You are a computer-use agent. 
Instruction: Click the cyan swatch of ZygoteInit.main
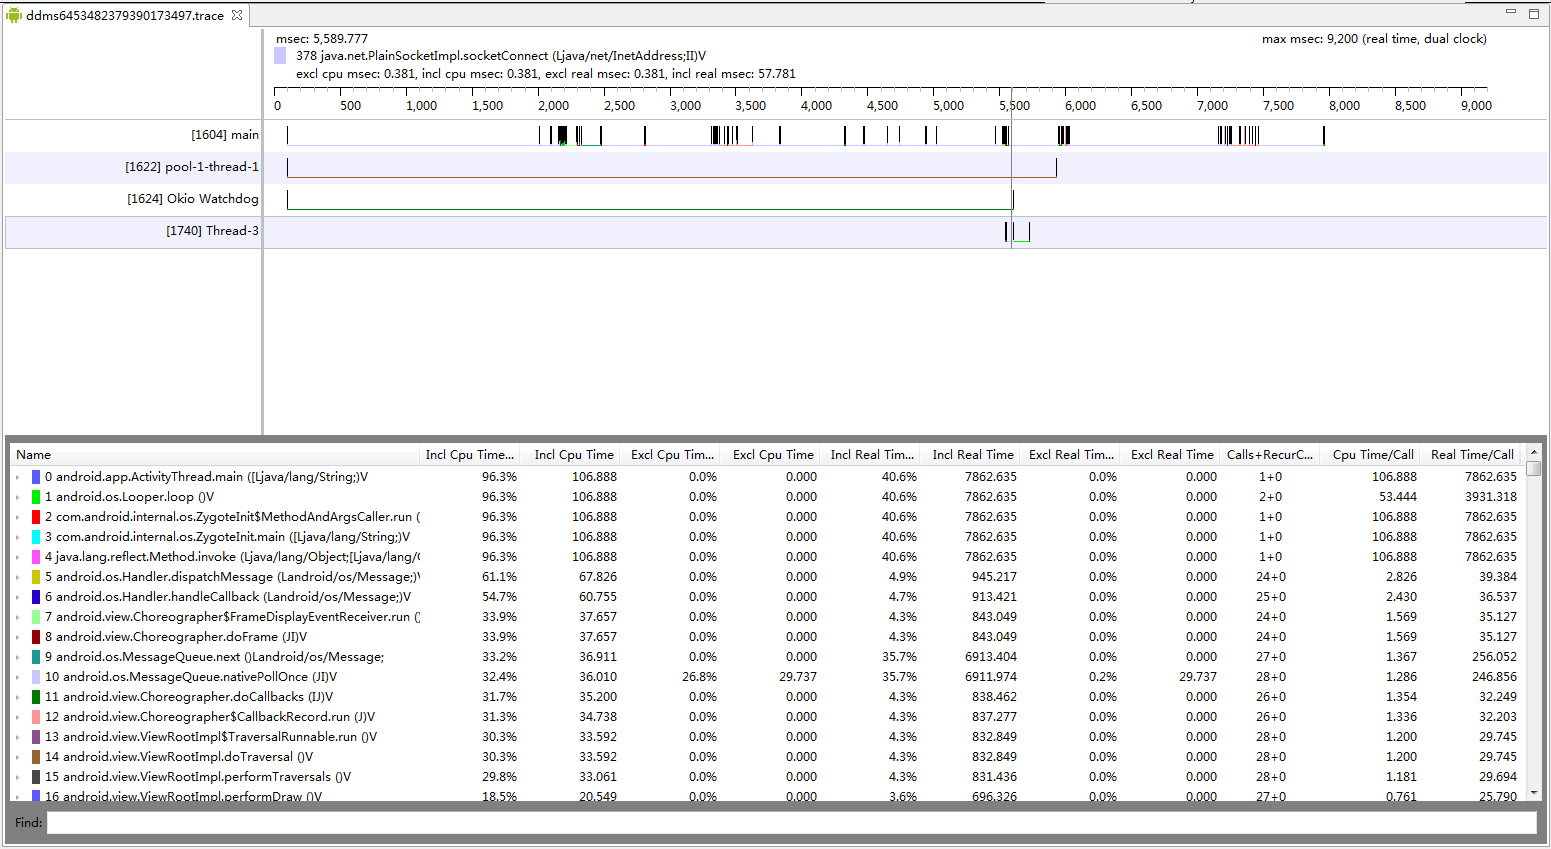[36, 537]
